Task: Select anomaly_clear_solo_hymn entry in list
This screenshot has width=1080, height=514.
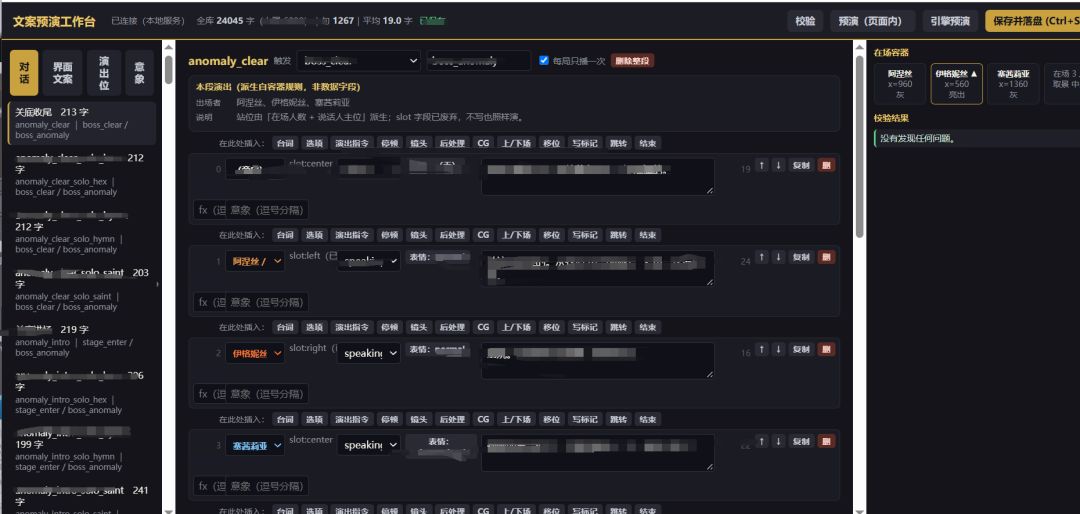Action: click(82, 232)
